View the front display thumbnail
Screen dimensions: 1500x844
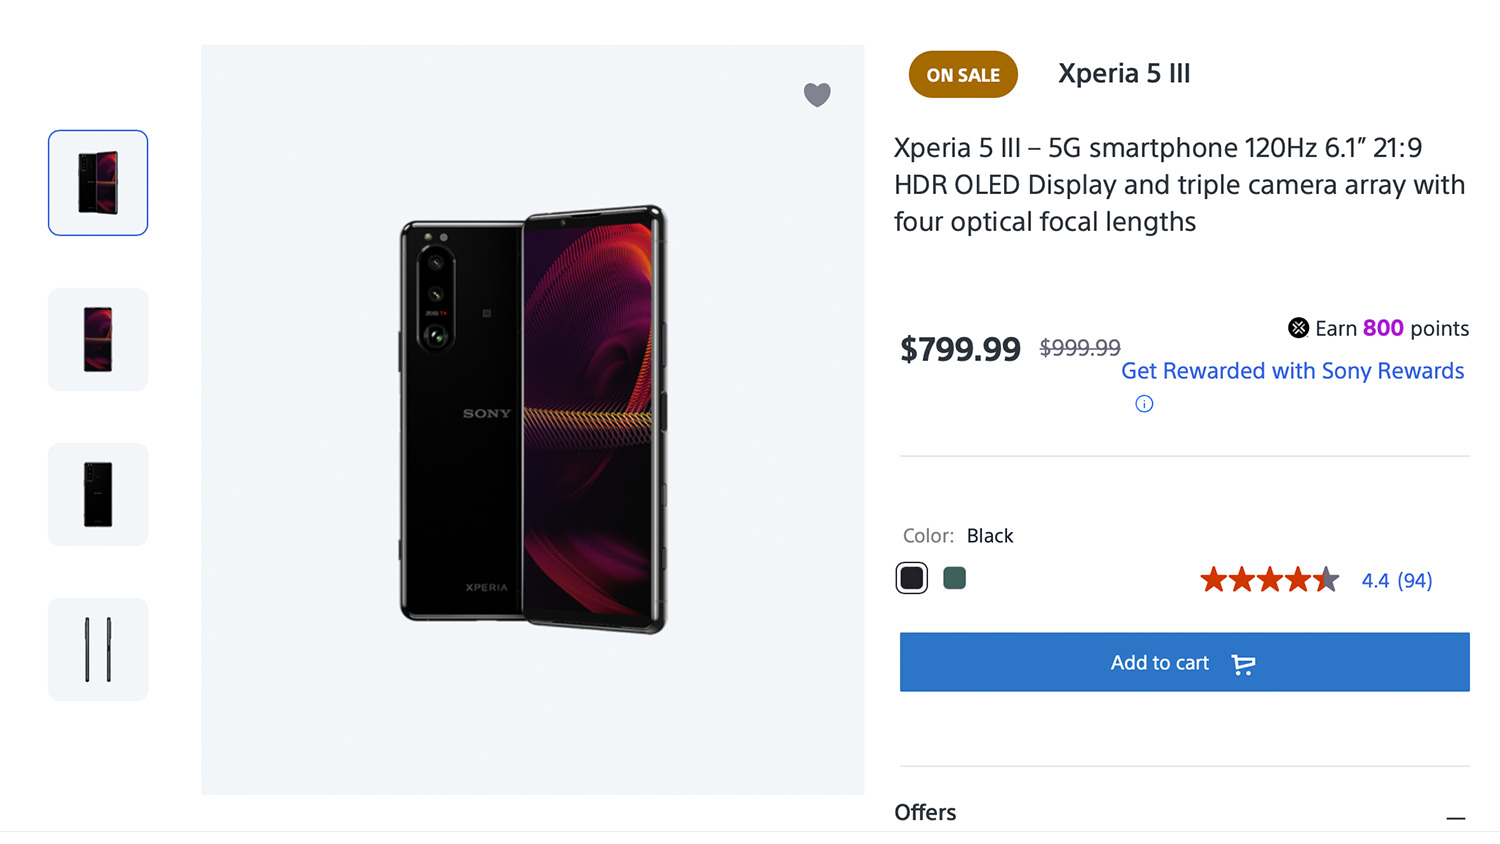pyautogui.click(x=98, y=339)
